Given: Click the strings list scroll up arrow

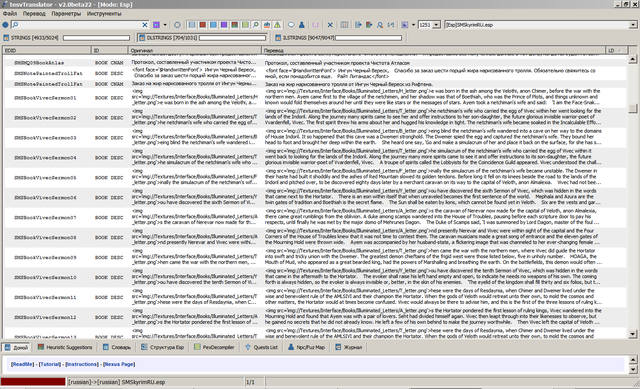Looking at the screenshot, I should (x=633, y=60).
